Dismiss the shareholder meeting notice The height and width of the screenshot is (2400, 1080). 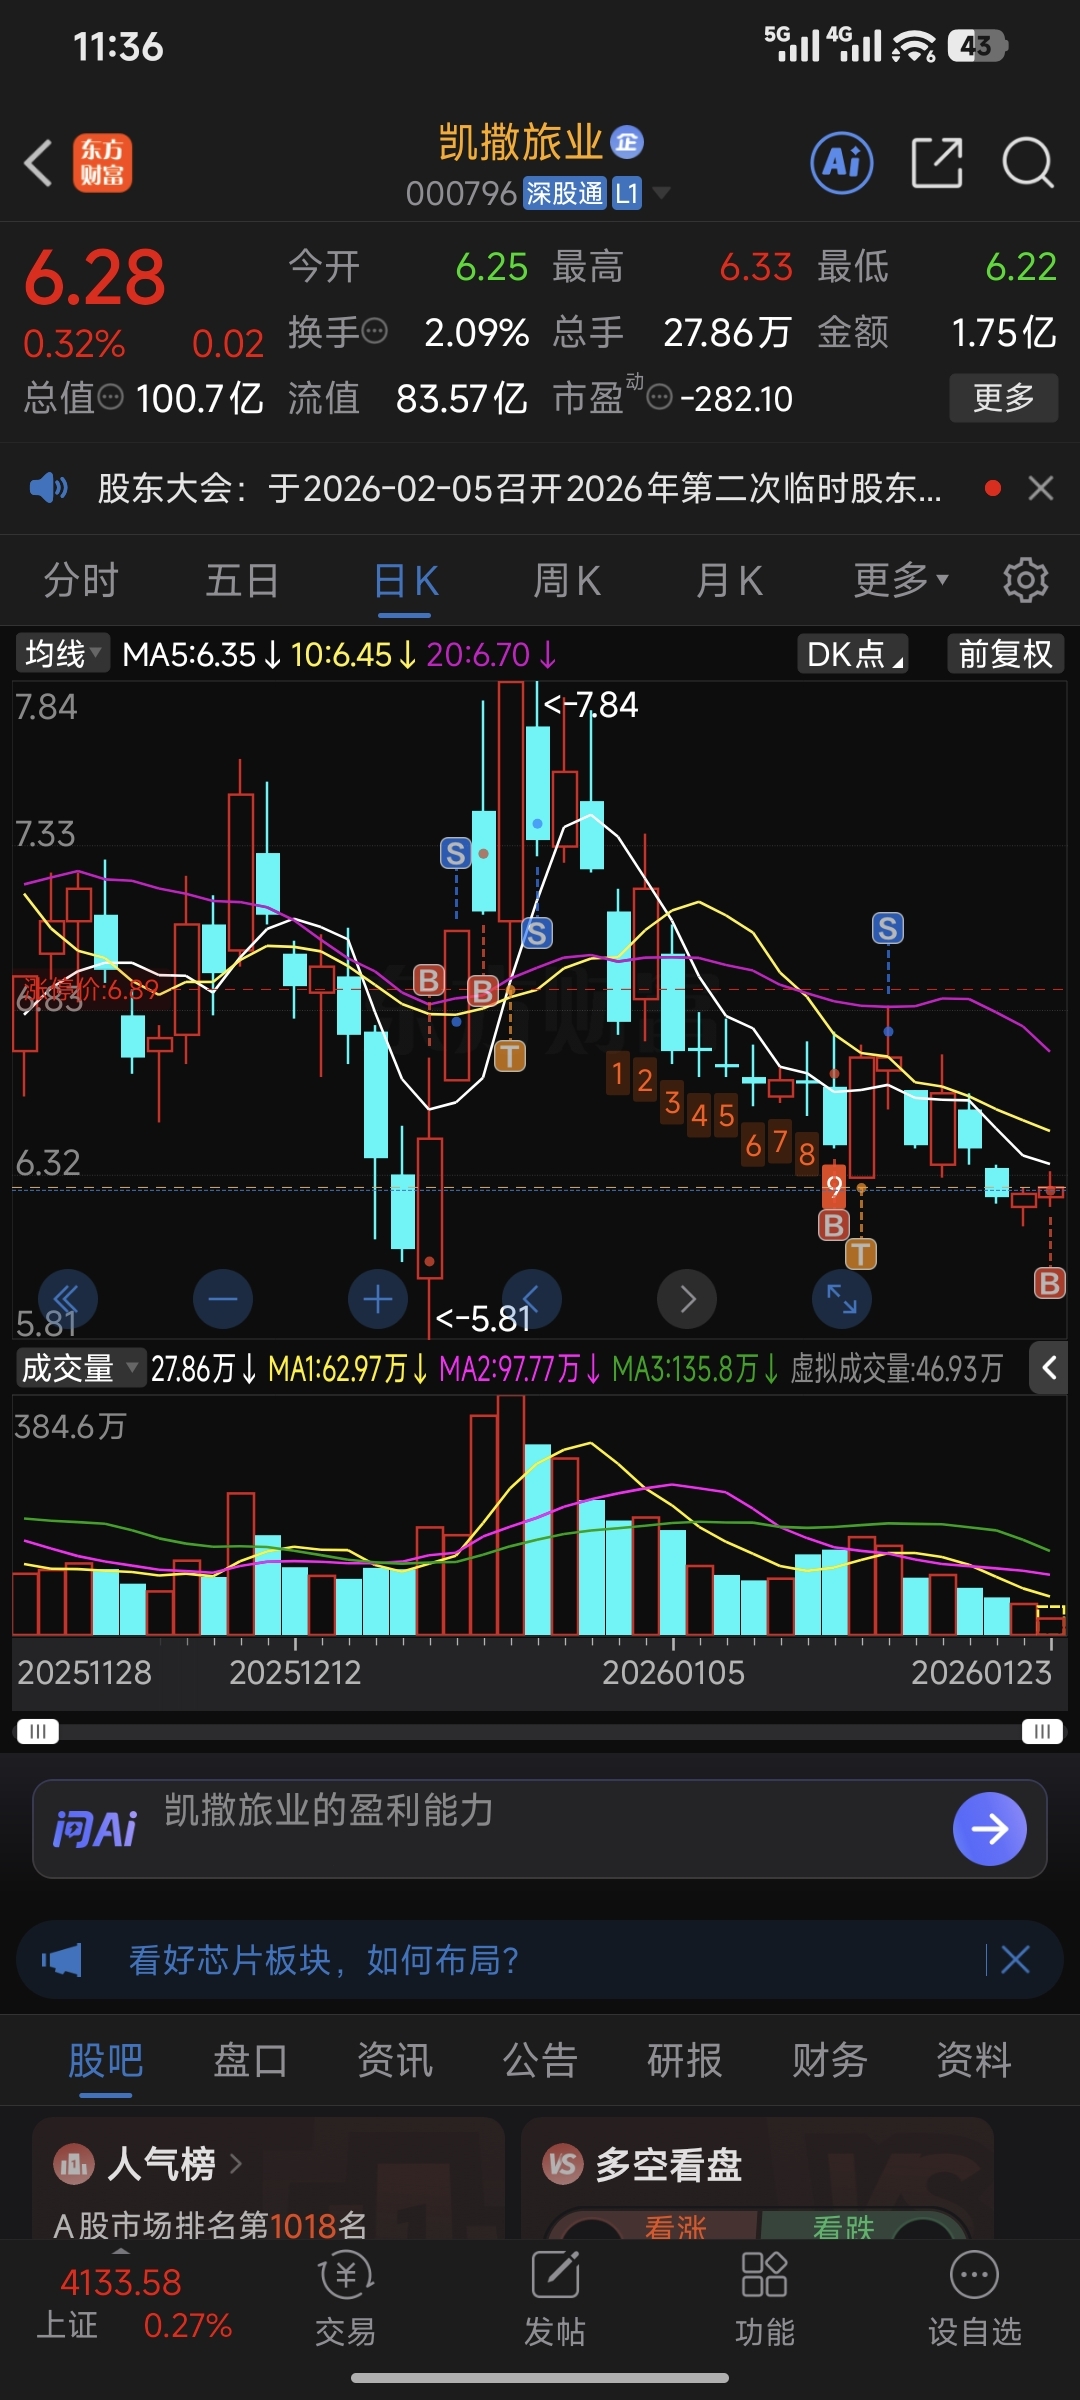pos(1041,488)
